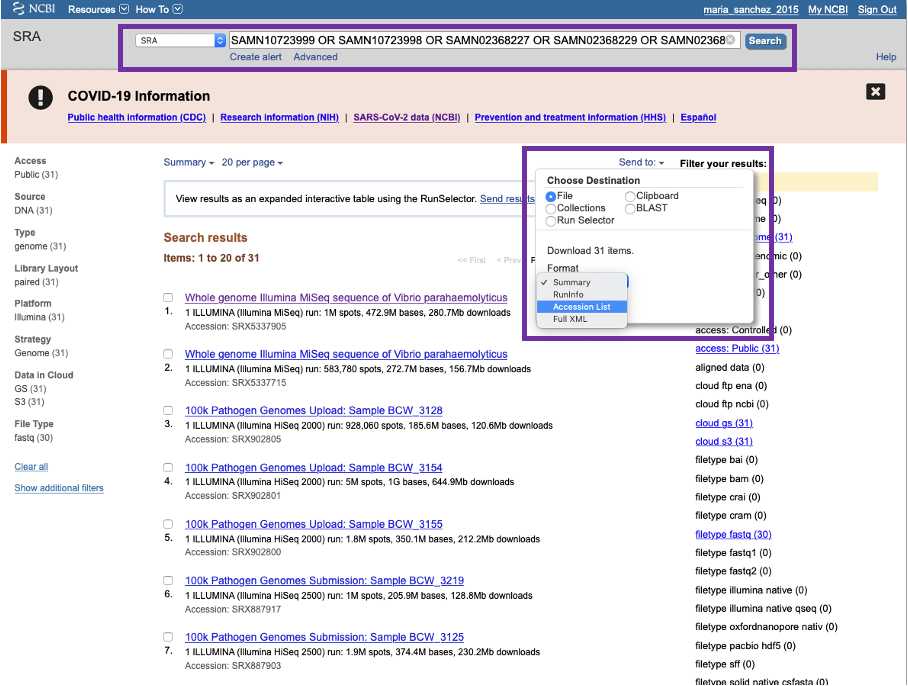Check the box beside Sample BCW_3128
This screenshot has width=908, height=686.
pos(168,411)
